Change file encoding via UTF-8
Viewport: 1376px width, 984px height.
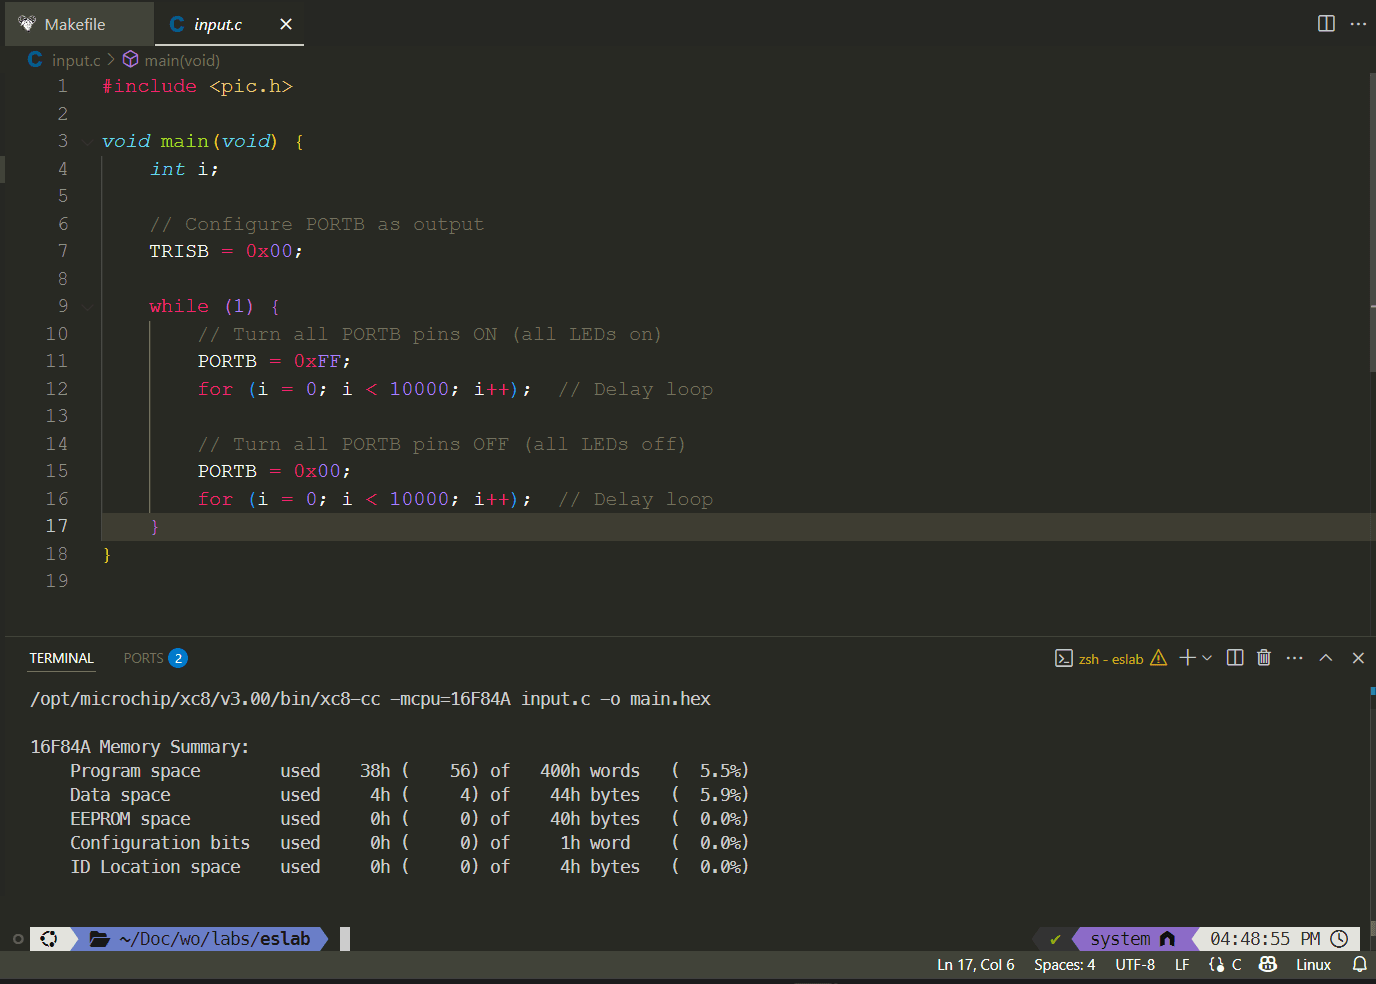click(1135, 965)
